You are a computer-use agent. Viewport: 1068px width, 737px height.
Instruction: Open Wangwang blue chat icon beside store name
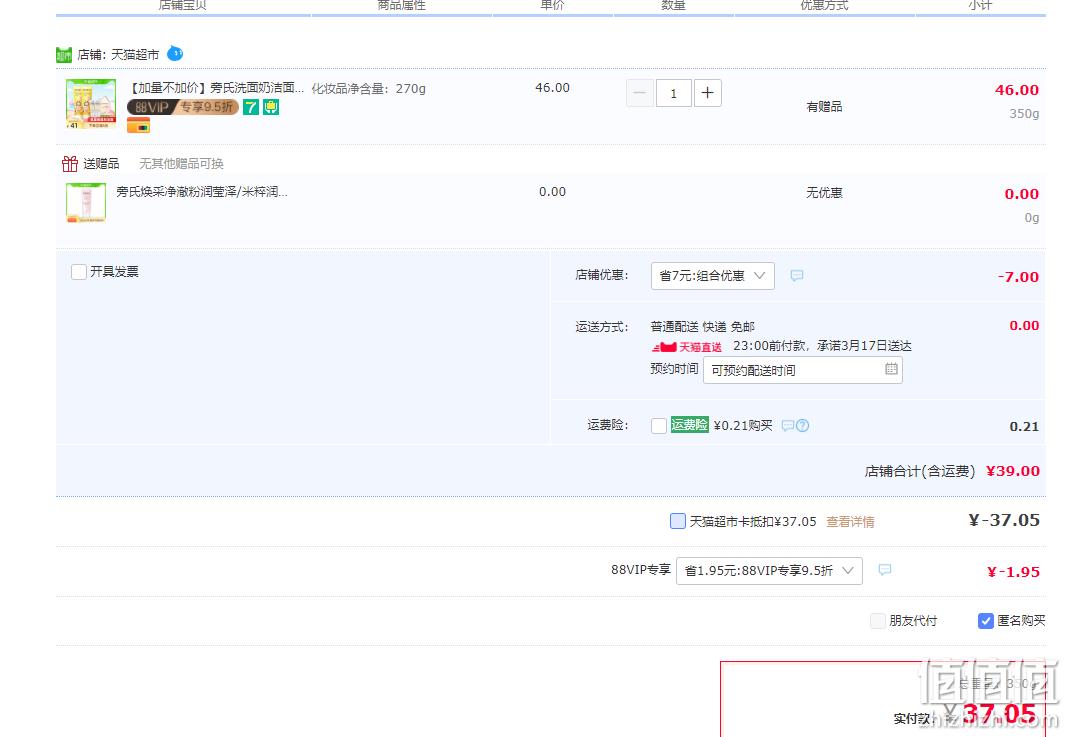pos(175,53)
